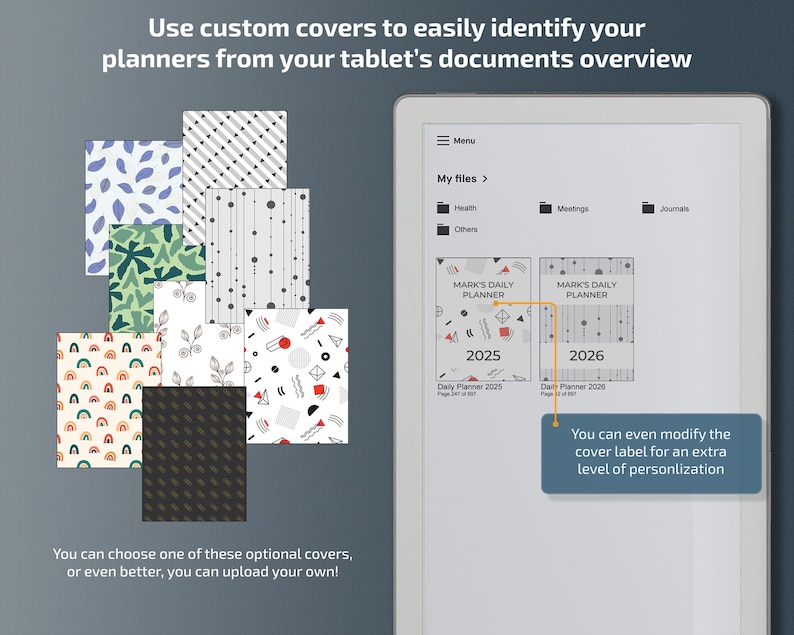Screen dimensions: 794x635
Task: Open the Meetings folder icon
Action: 545,208
